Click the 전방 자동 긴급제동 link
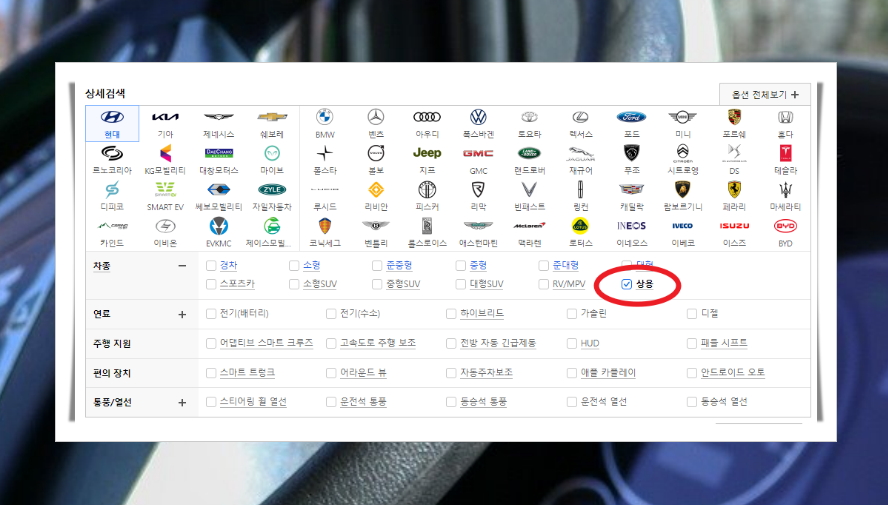 pyautogui.click(x=498, y=343)
